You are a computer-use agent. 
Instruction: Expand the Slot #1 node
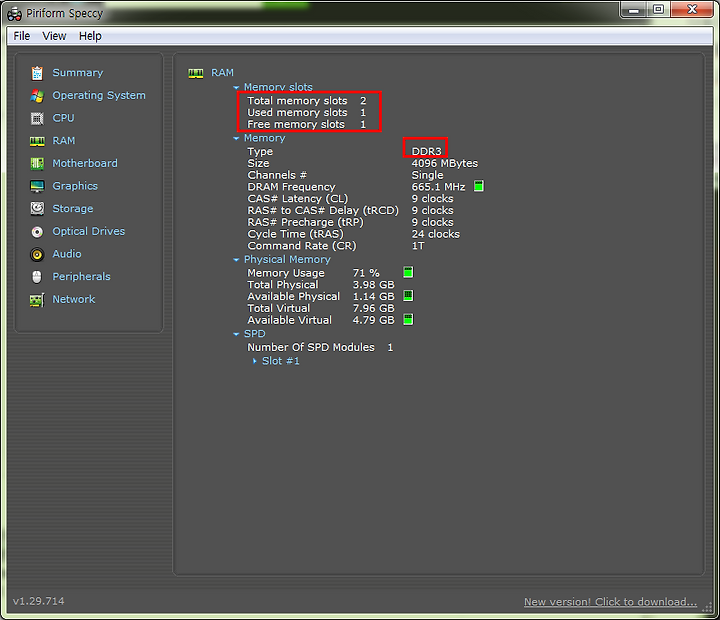click(255, 361)
